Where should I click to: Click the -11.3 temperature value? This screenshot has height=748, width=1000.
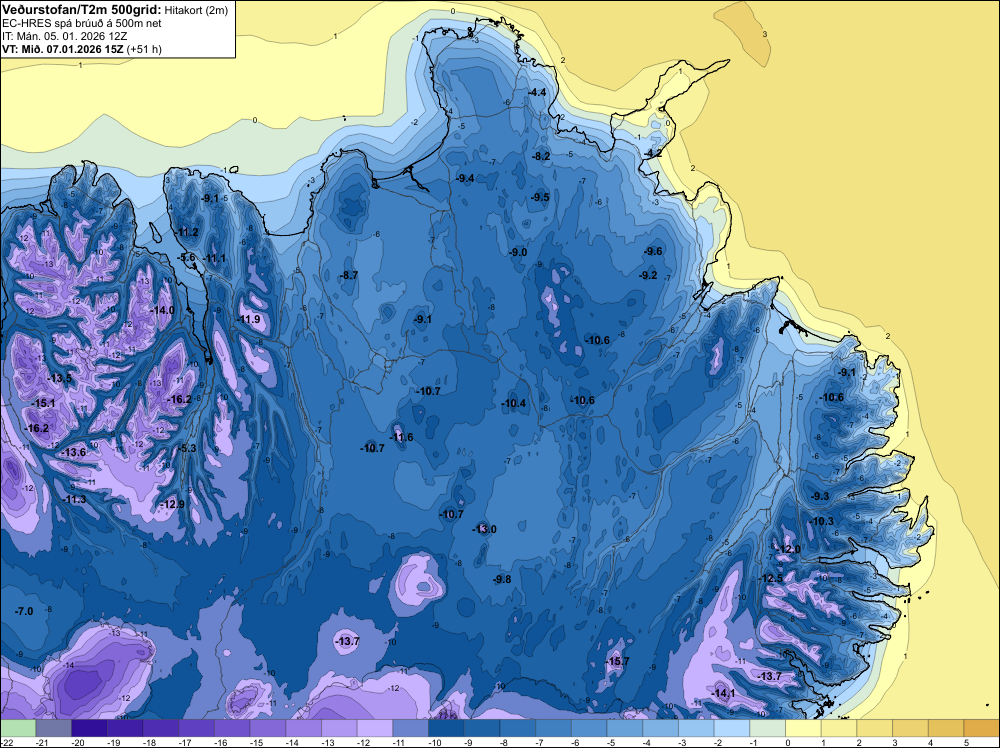75,499
